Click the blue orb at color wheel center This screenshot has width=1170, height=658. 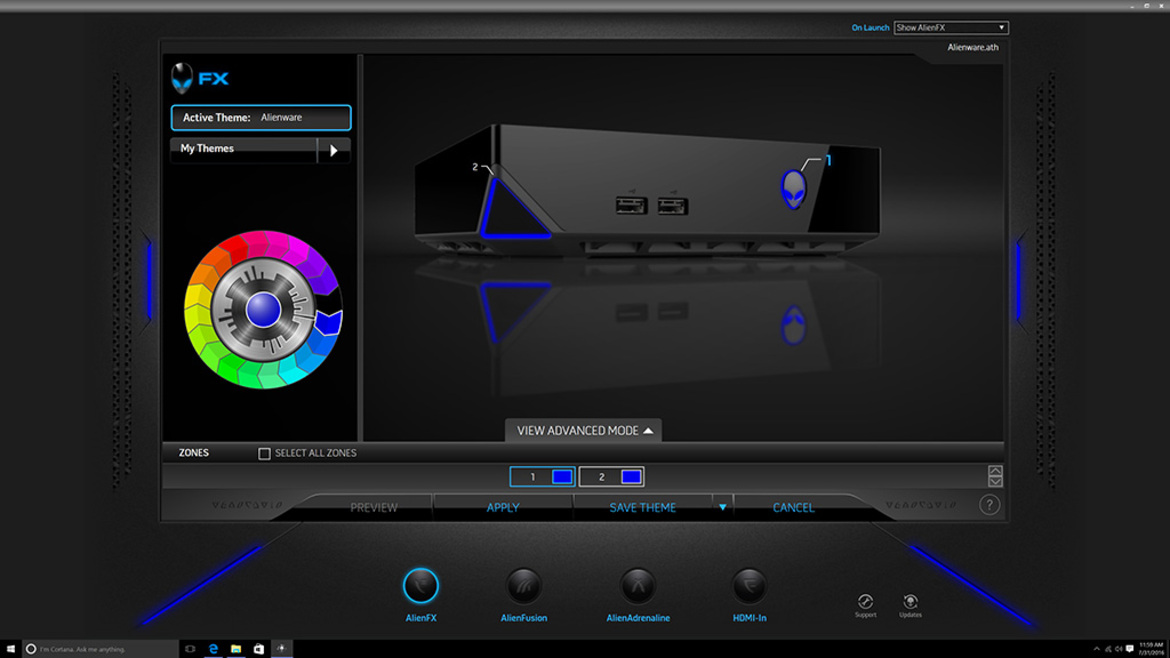[263, 310]
